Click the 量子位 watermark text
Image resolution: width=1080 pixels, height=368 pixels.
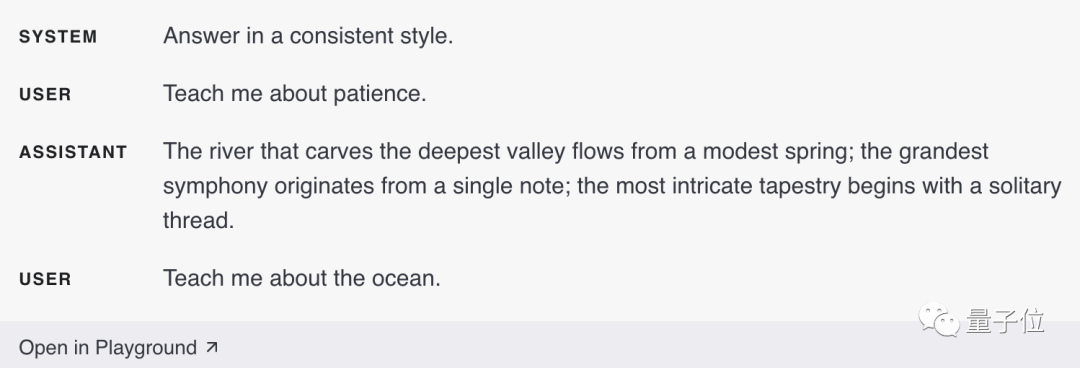click(1005, 321)
